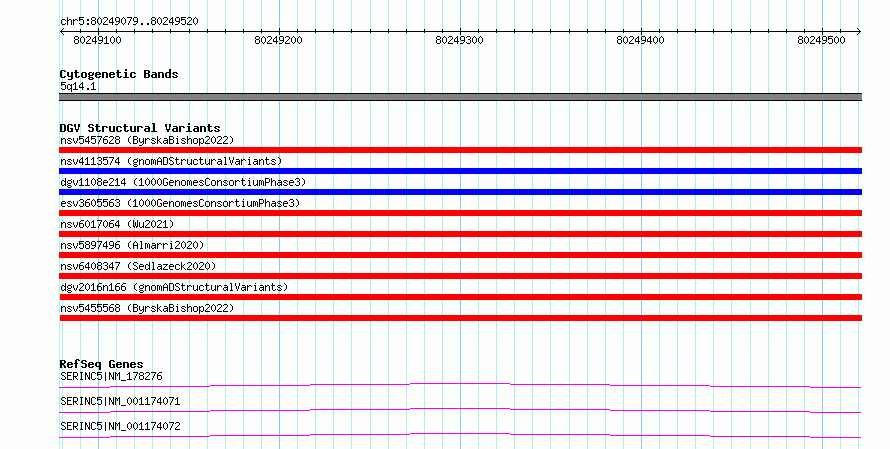Click the red bar for esv3605563
The height and width of the screenshot is (449, 890).
(x=460, y=213)
